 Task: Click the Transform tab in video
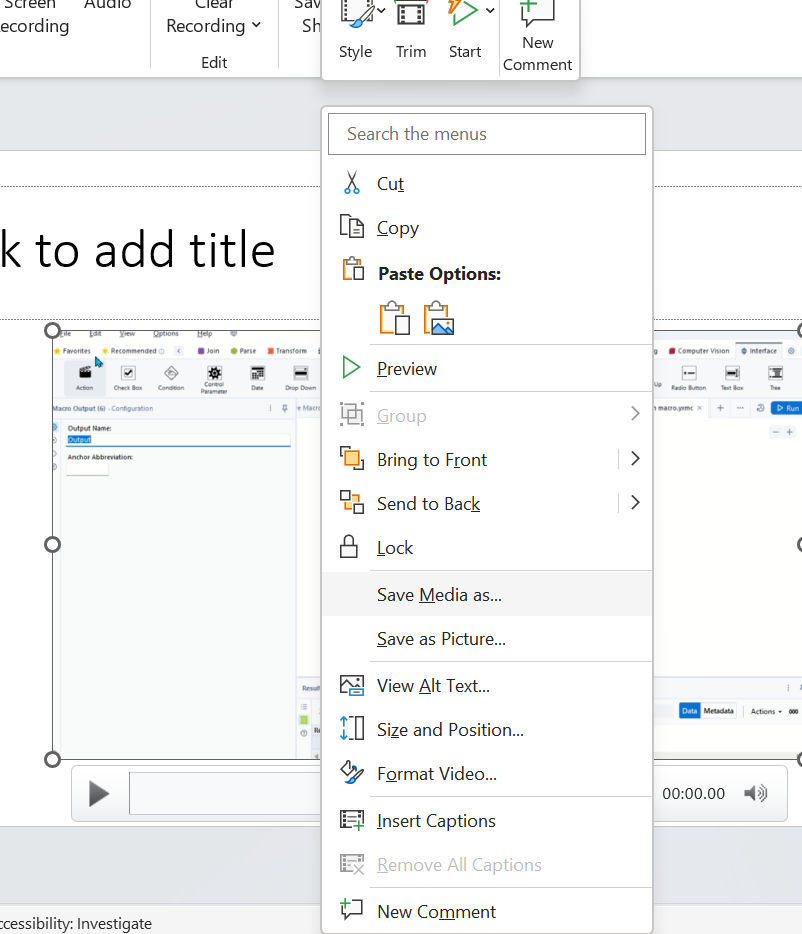click(x=287, y=351)
